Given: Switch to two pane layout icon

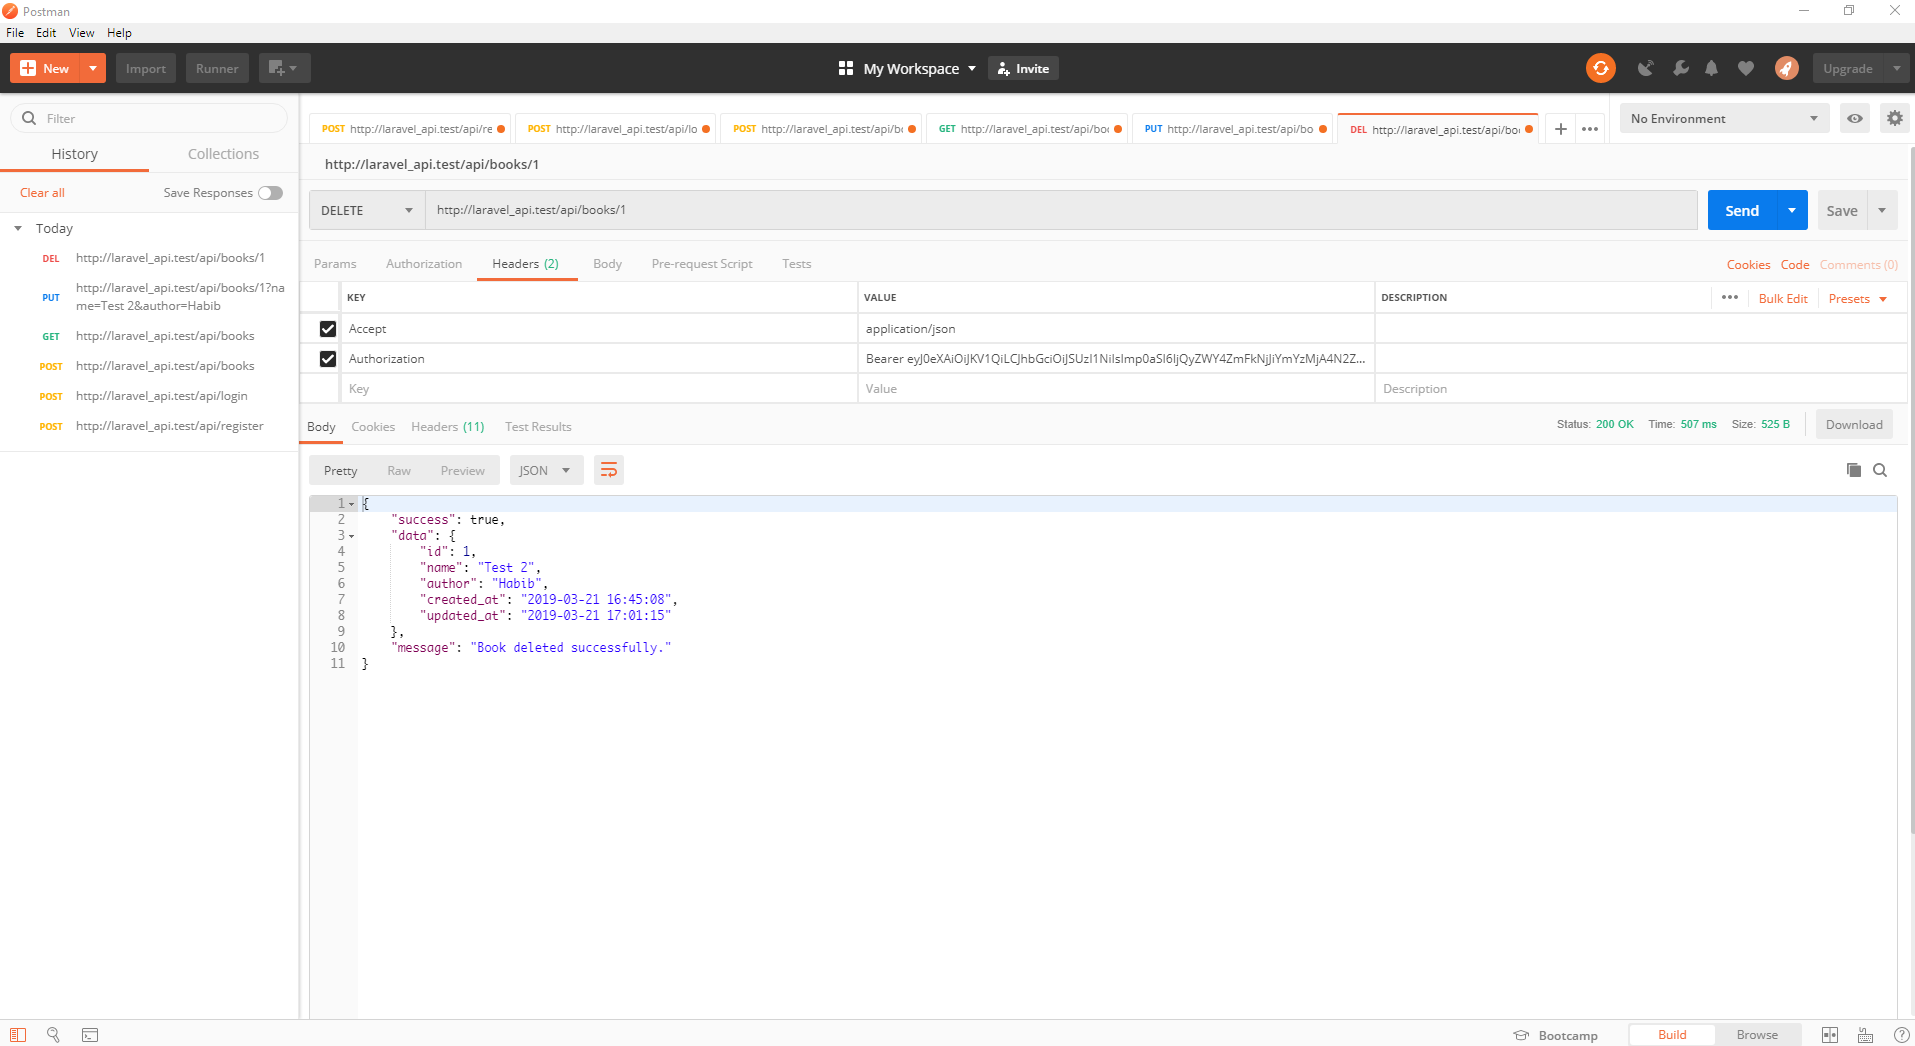Looking at the screenshot, I should pos(1830,1035).
